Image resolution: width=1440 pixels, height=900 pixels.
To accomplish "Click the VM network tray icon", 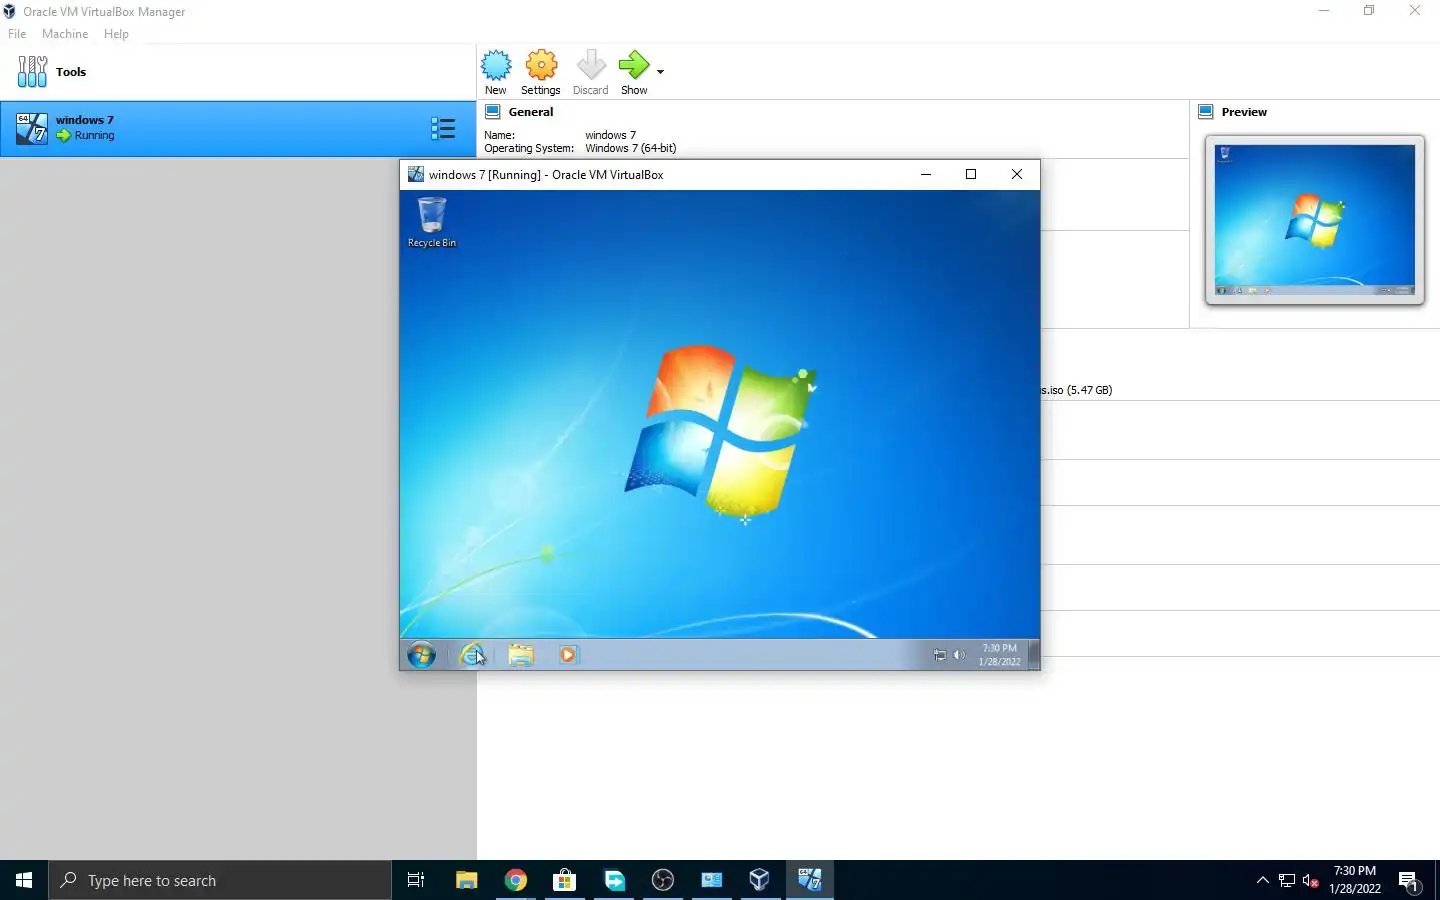I will pyautogui.click(x=940, y=656).
